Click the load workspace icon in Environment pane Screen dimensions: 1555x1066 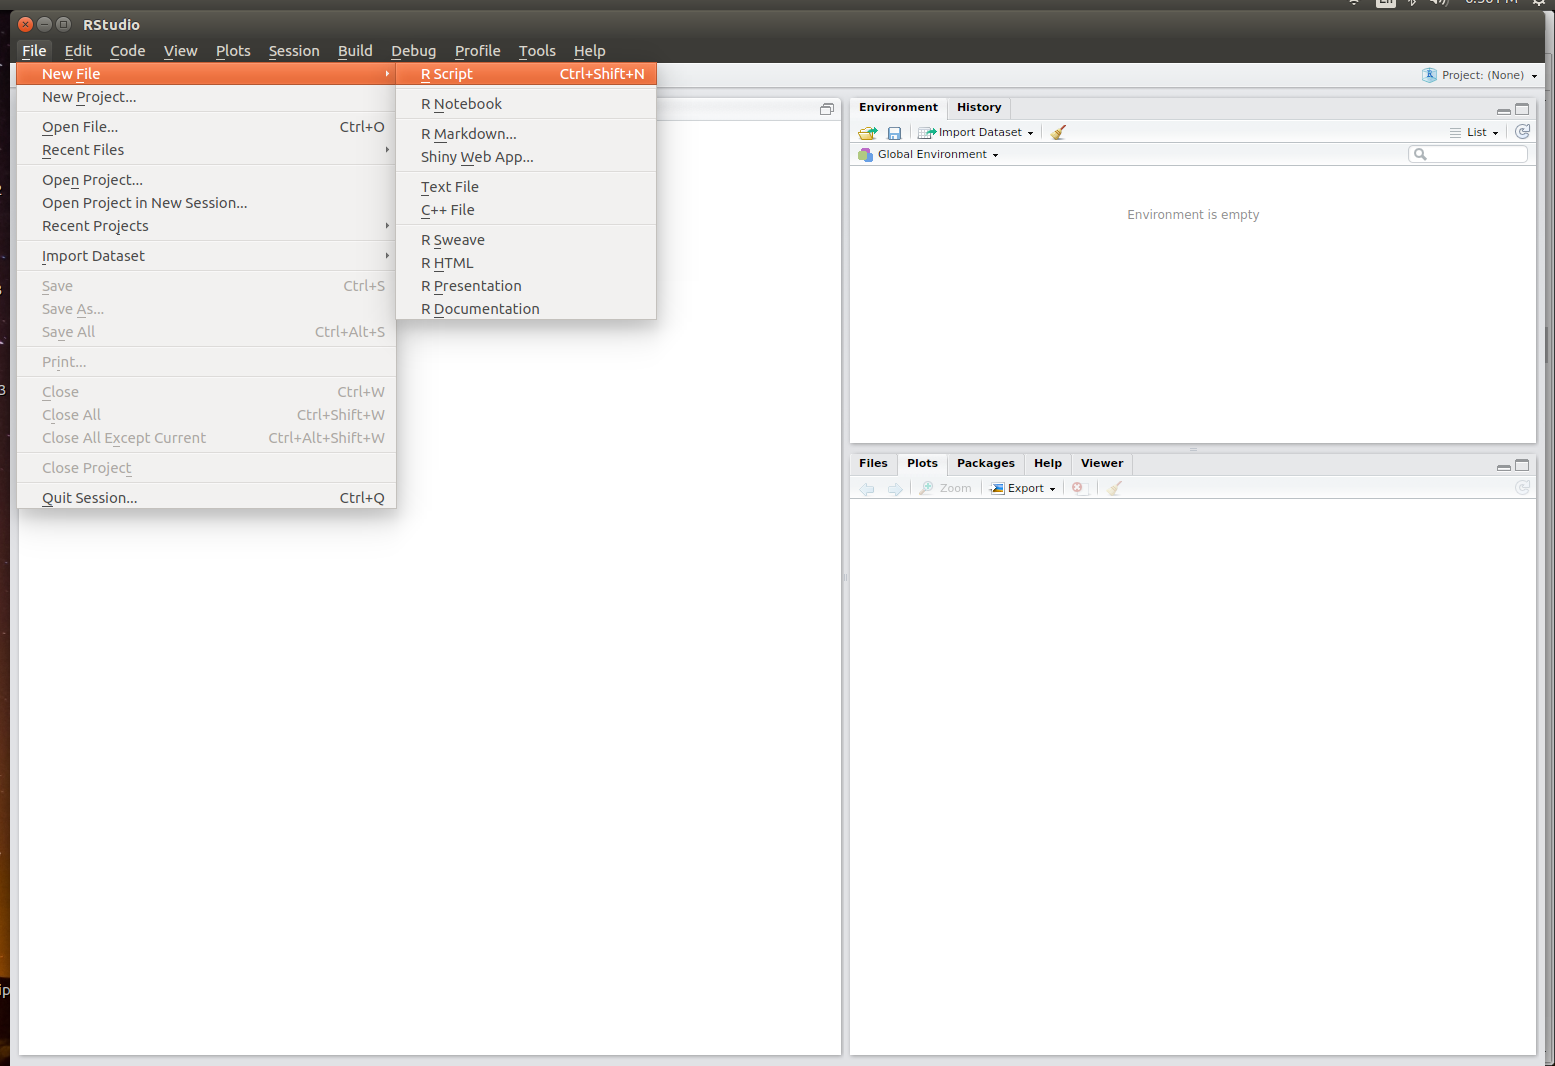867,133
